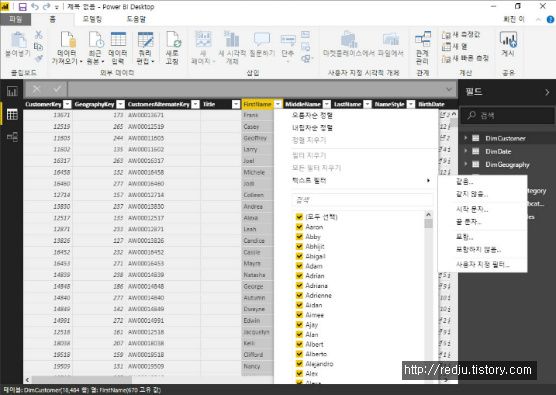Expand the DimCustomer table
Image resolution: width=556 pixels, height=395 pixels.
click(x=466, y=138)
